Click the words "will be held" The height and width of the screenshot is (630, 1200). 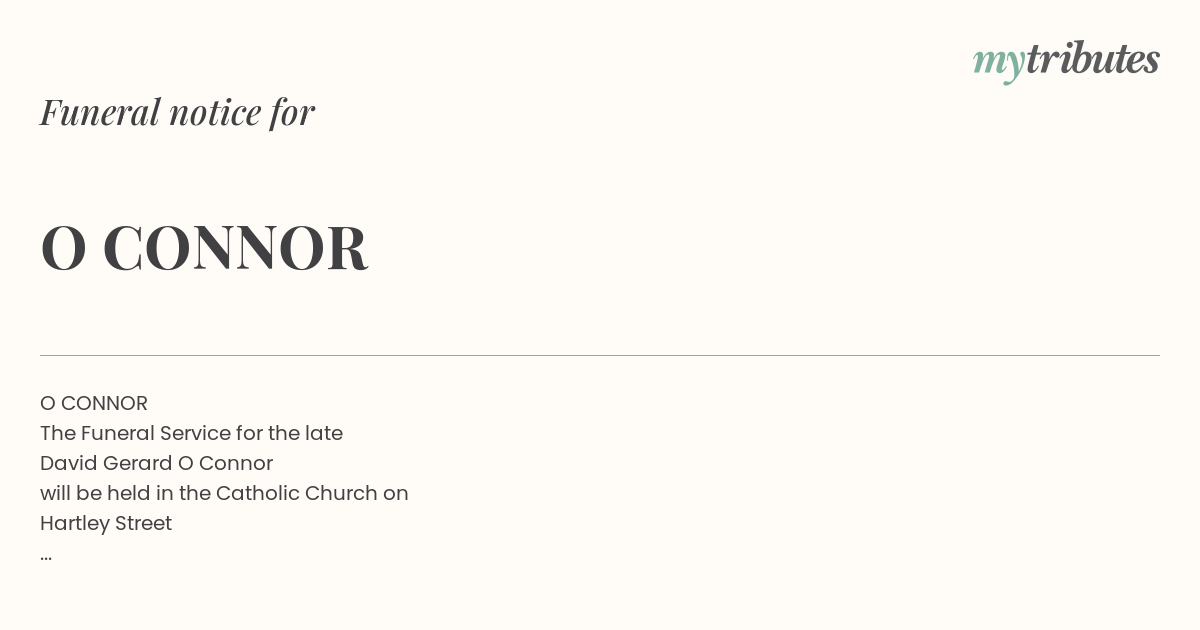click(95, 493)
